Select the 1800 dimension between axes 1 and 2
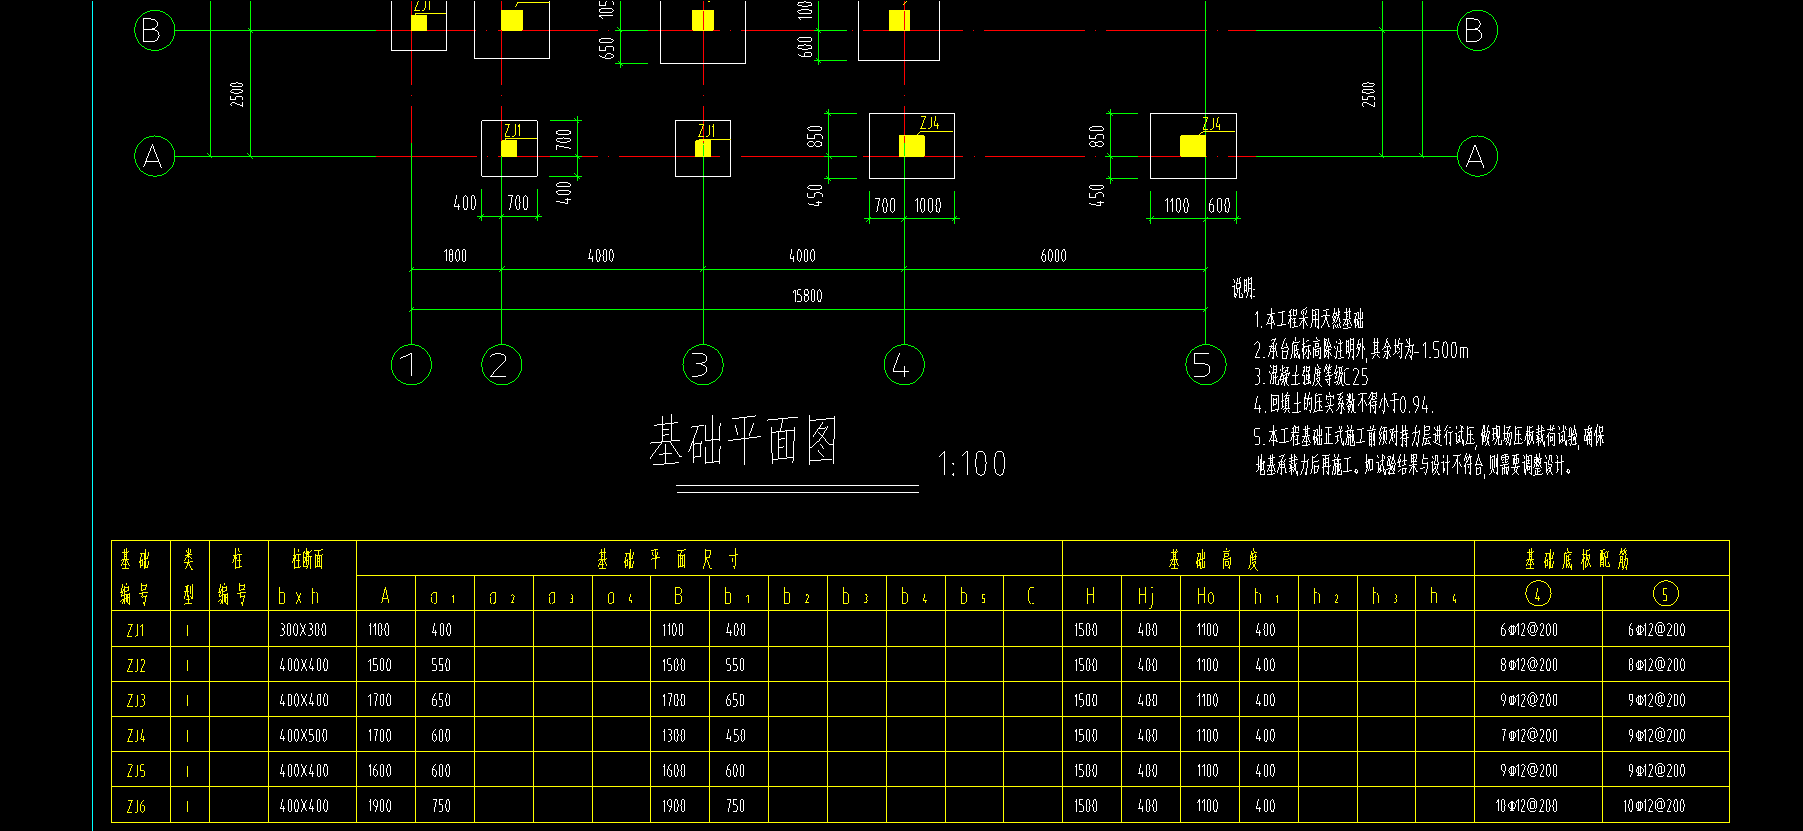This screenshot has width=1803, height=831. pos(455,256)
